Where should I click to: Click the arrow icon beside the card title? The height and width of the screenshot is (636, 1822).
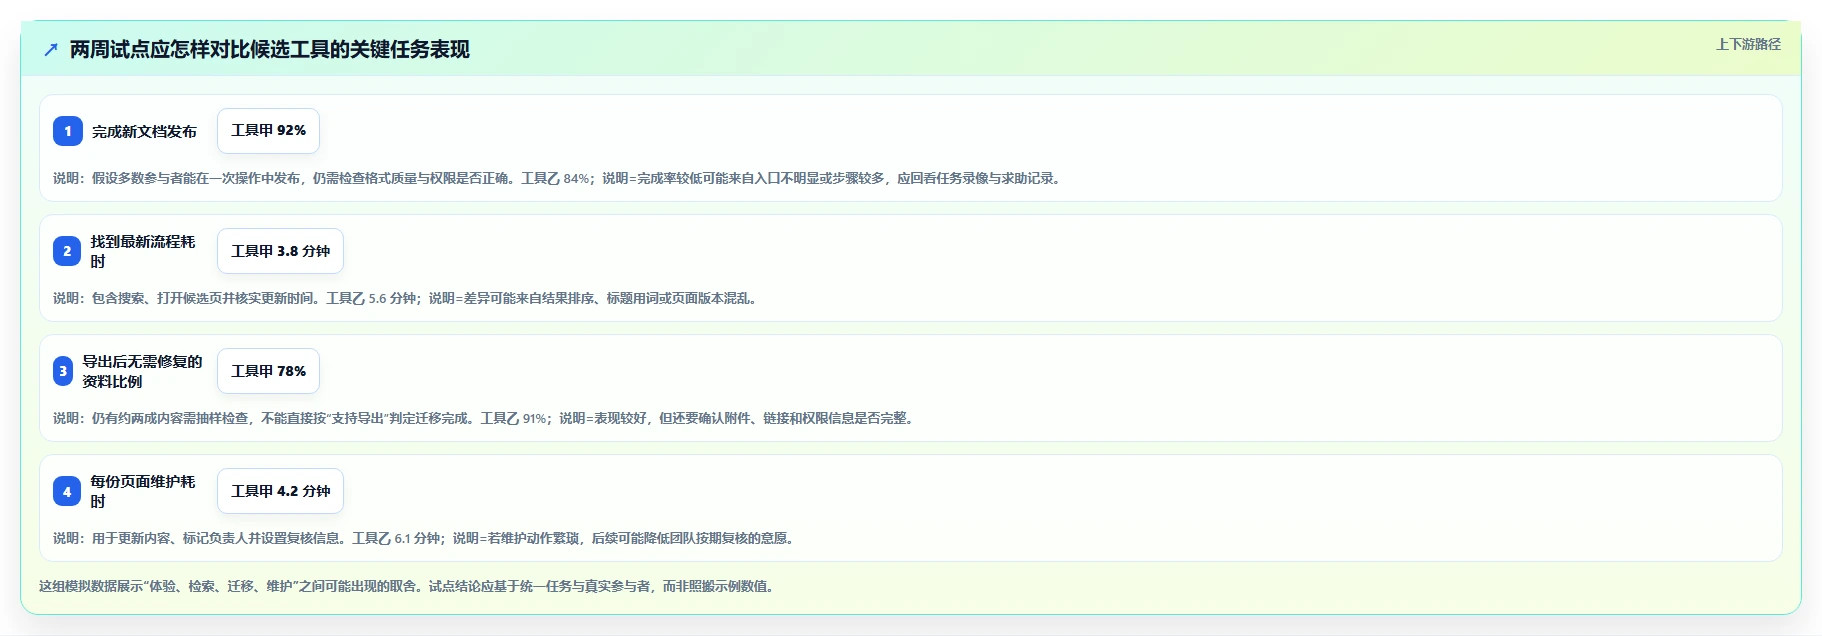[x=50, y=49]
